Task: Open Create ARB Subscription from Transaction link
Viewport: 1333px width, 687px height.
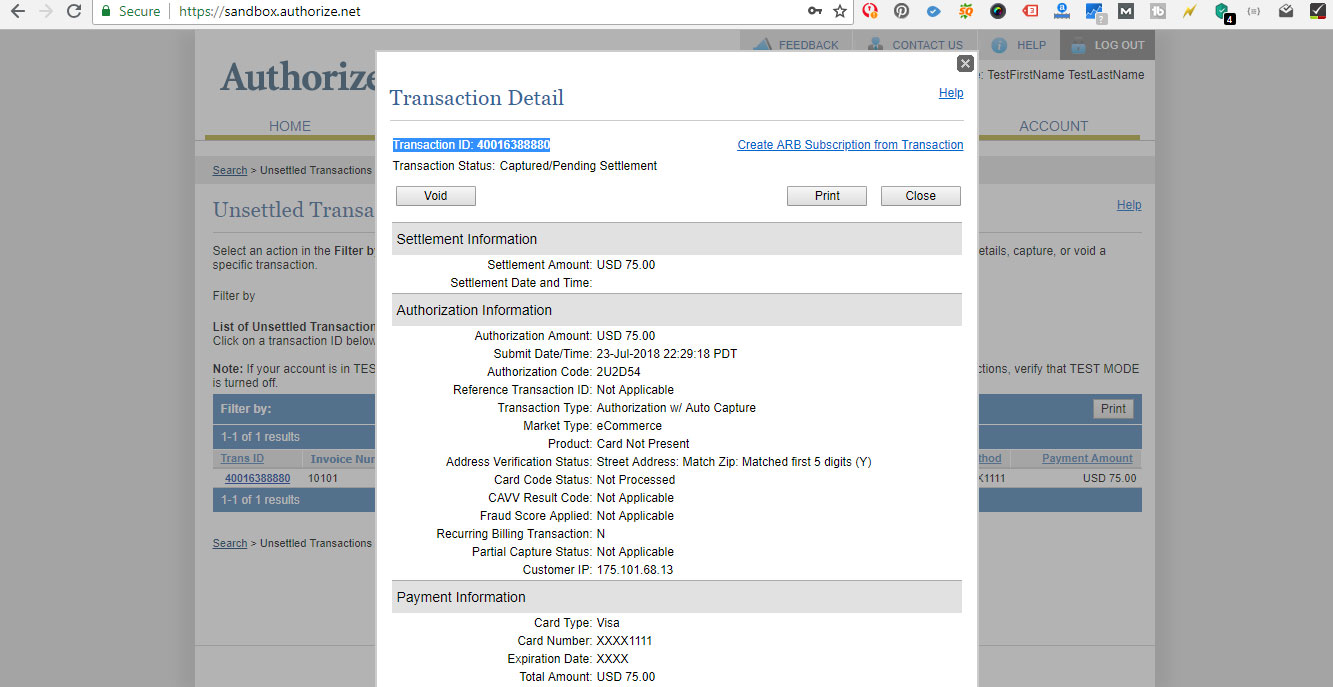Action: [850, 145]
